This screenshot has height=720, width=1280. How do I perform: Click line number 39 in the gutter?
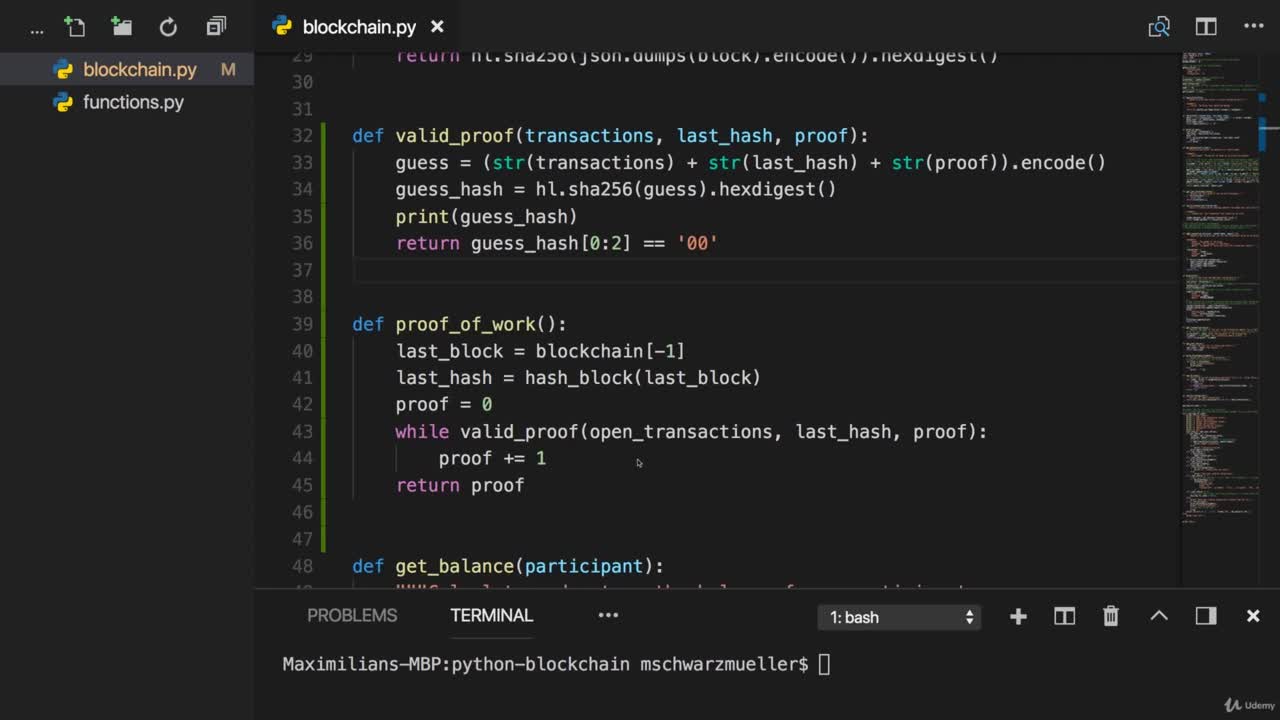(302, 324)
